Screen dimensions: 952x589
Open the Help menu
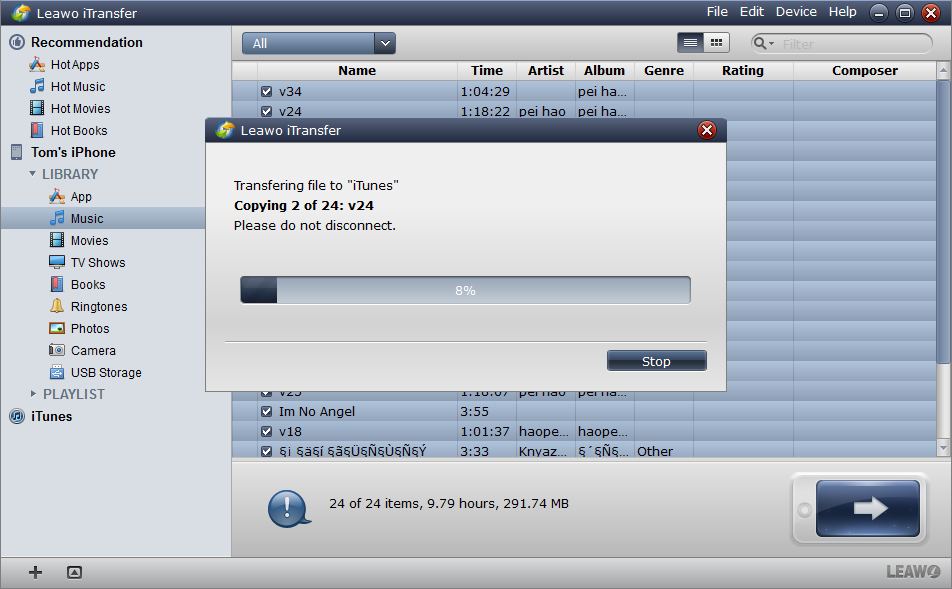[x=843, y=12]
